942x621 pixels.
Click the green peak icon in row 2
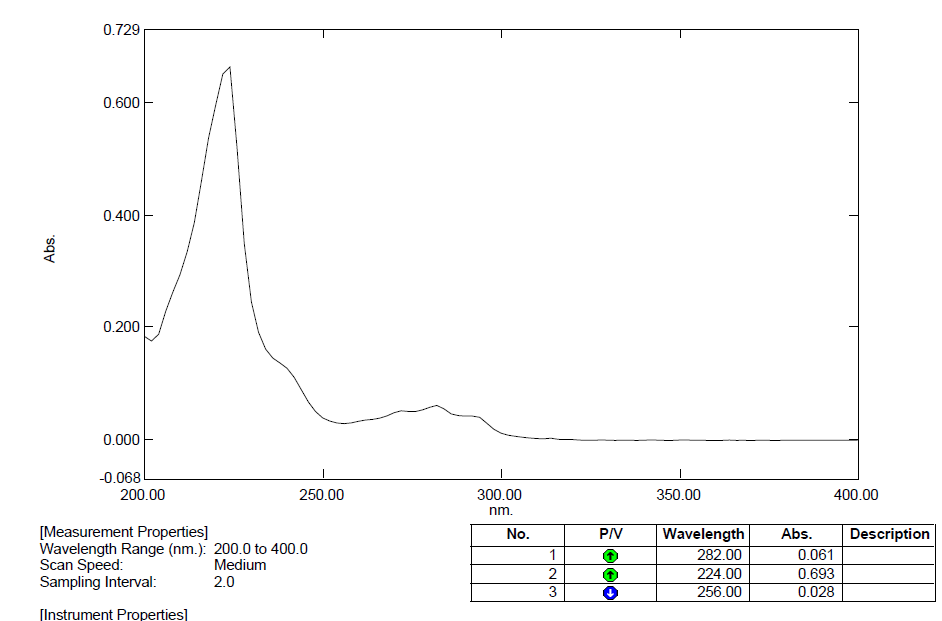(610, 574)
